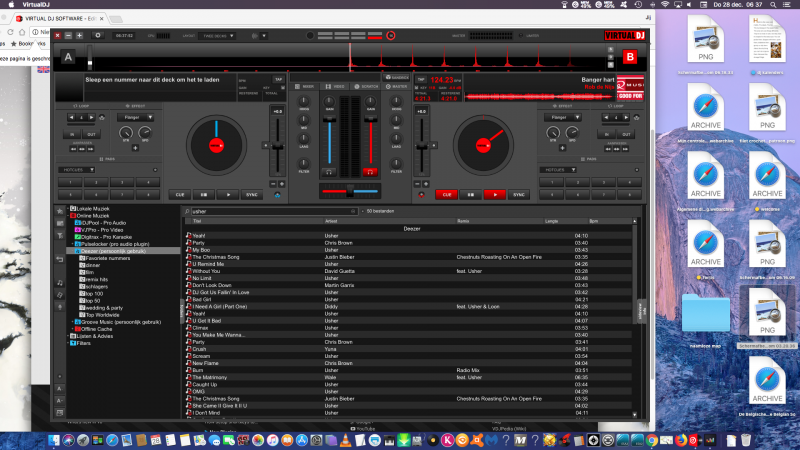This screenshot has width=800, height=450.
Task: Click deck B TAP tempo button
Action: point(421,80)
